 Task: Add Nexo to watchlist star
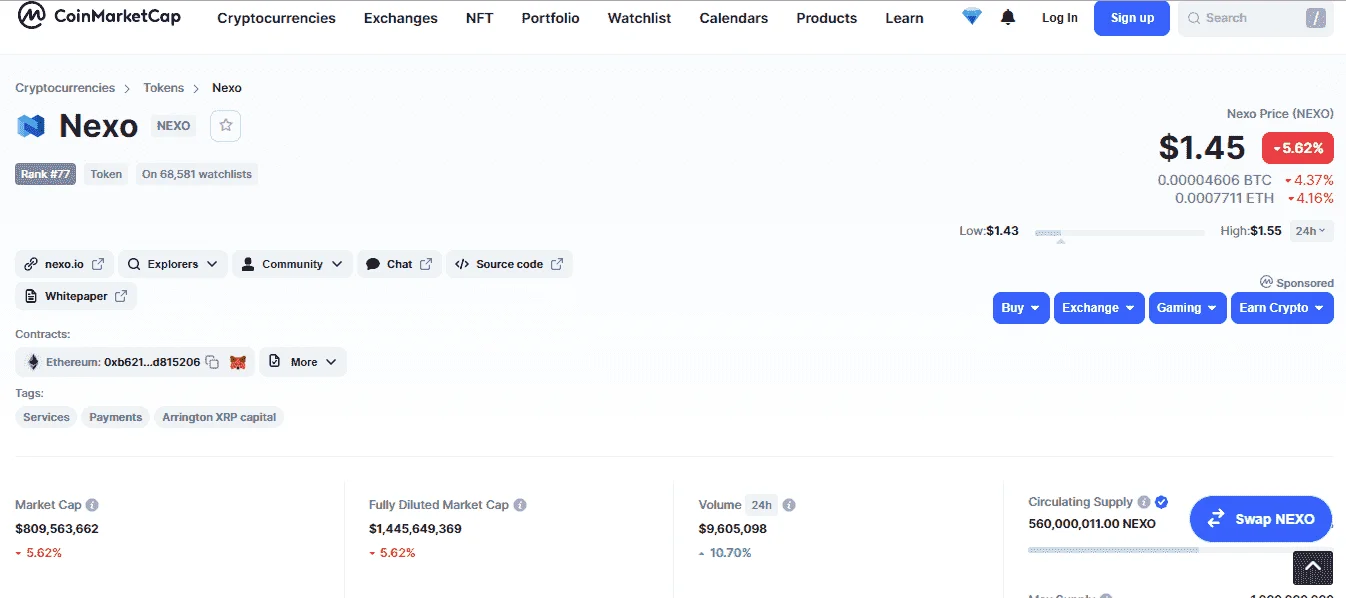tap(226, 126)
